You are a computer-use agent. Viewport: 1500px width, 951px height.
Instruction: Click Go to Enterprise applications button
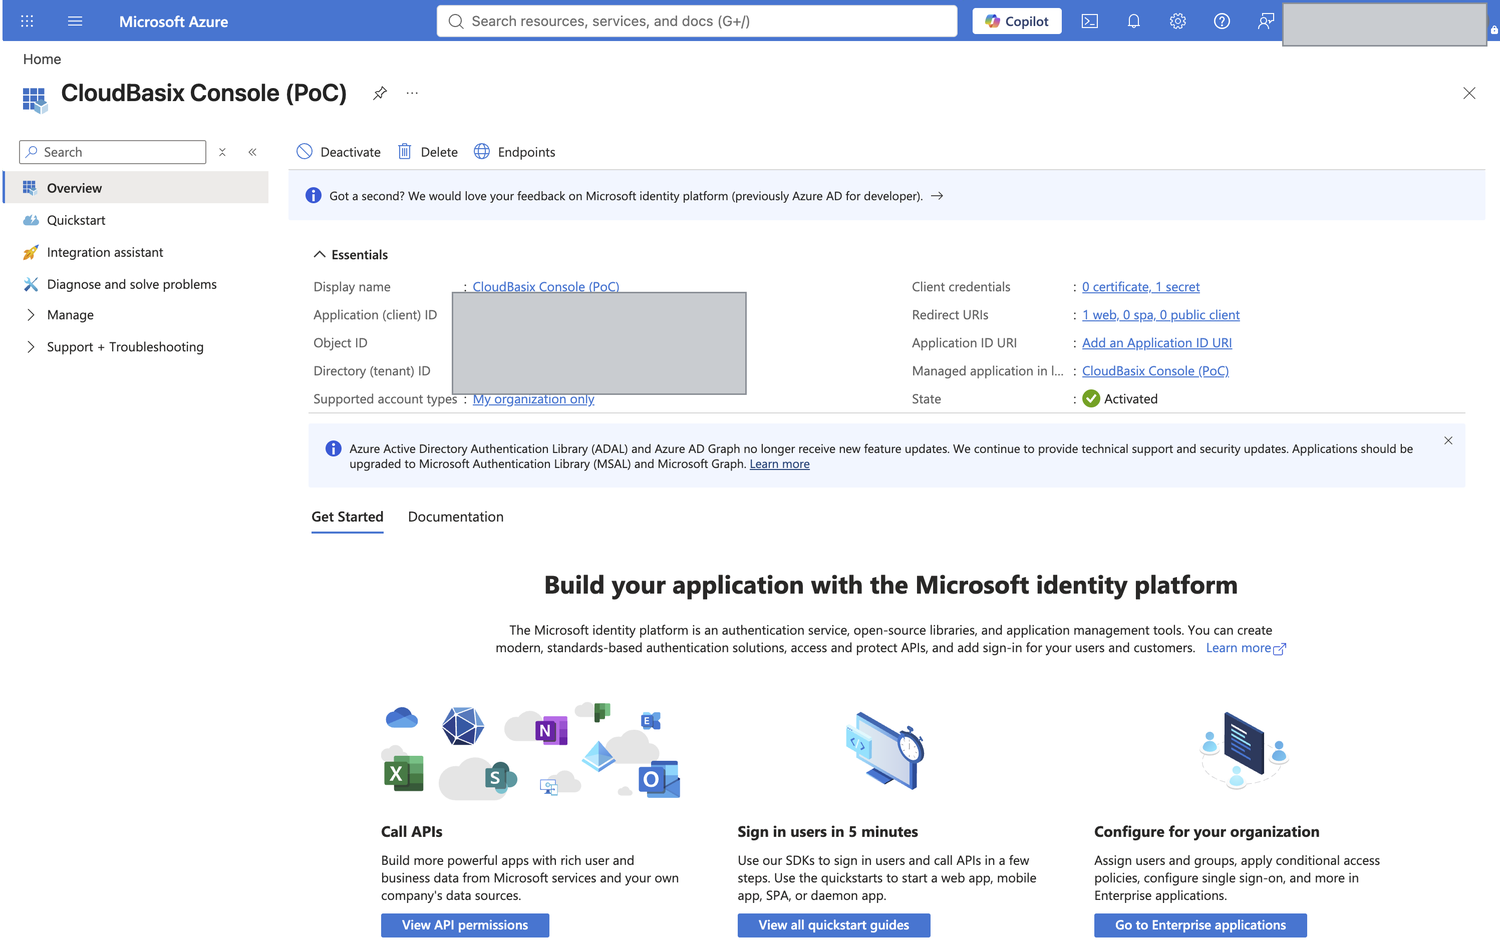pos(1200,925)
